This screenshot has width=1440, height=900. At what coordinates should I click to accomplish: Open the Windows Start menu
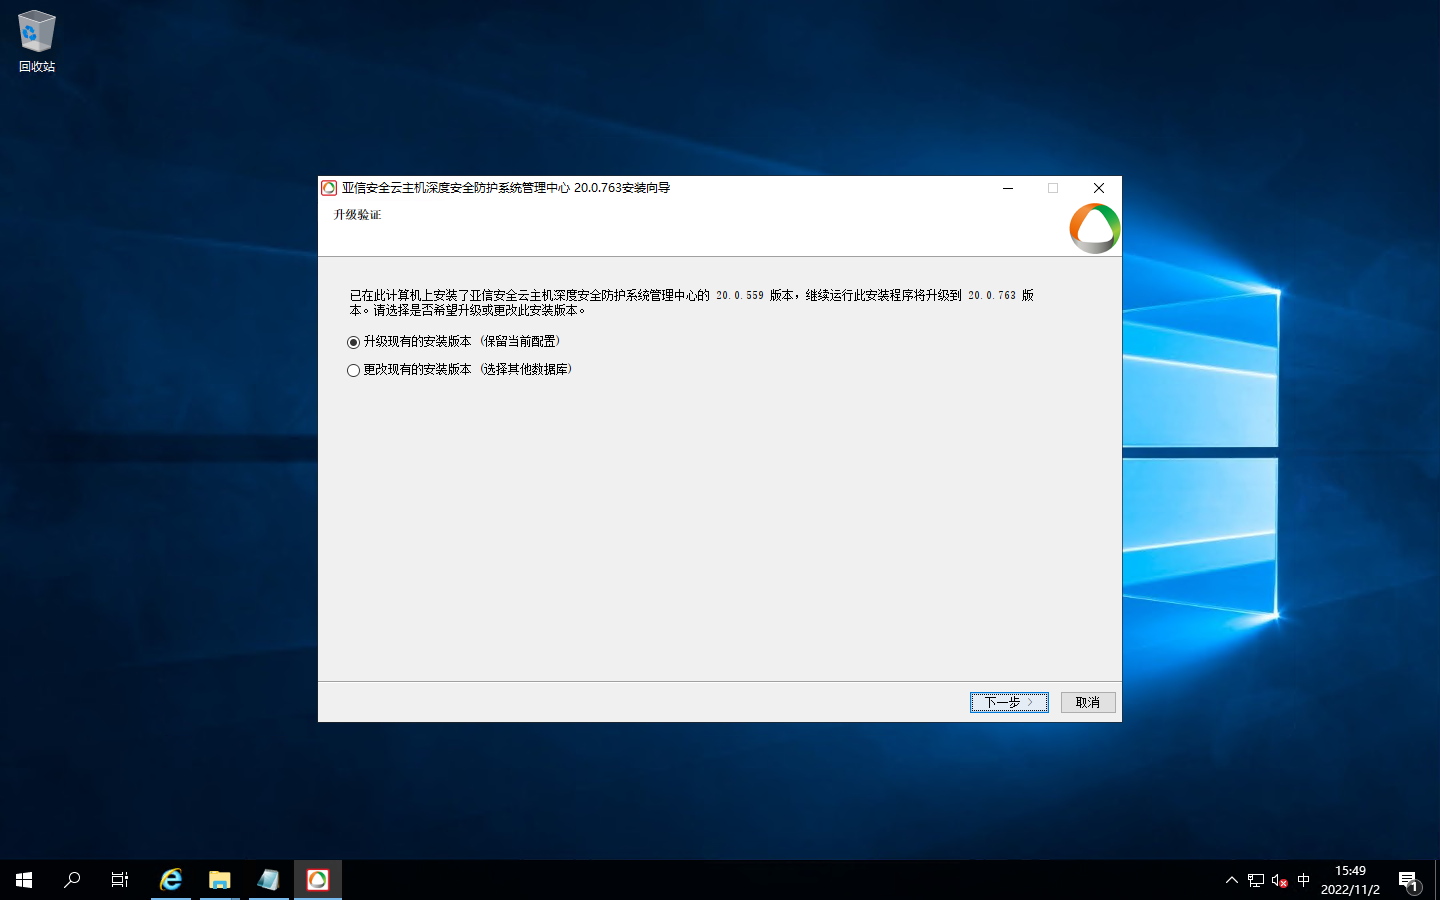click(24, 880)
